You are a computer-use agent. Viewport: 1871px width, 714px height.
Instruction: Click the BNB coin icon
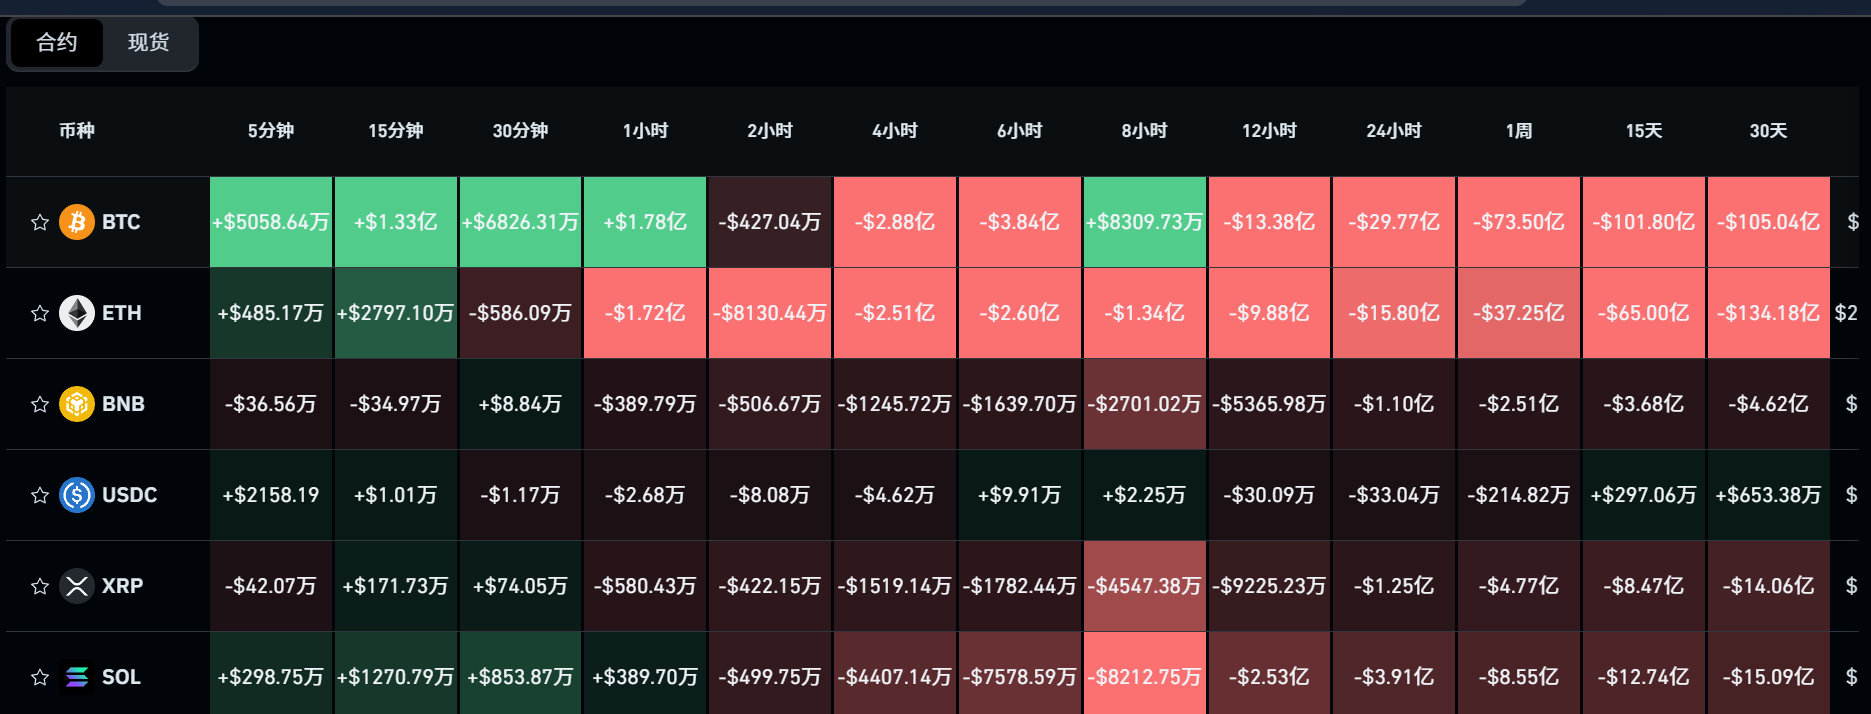tap(77, 404)
